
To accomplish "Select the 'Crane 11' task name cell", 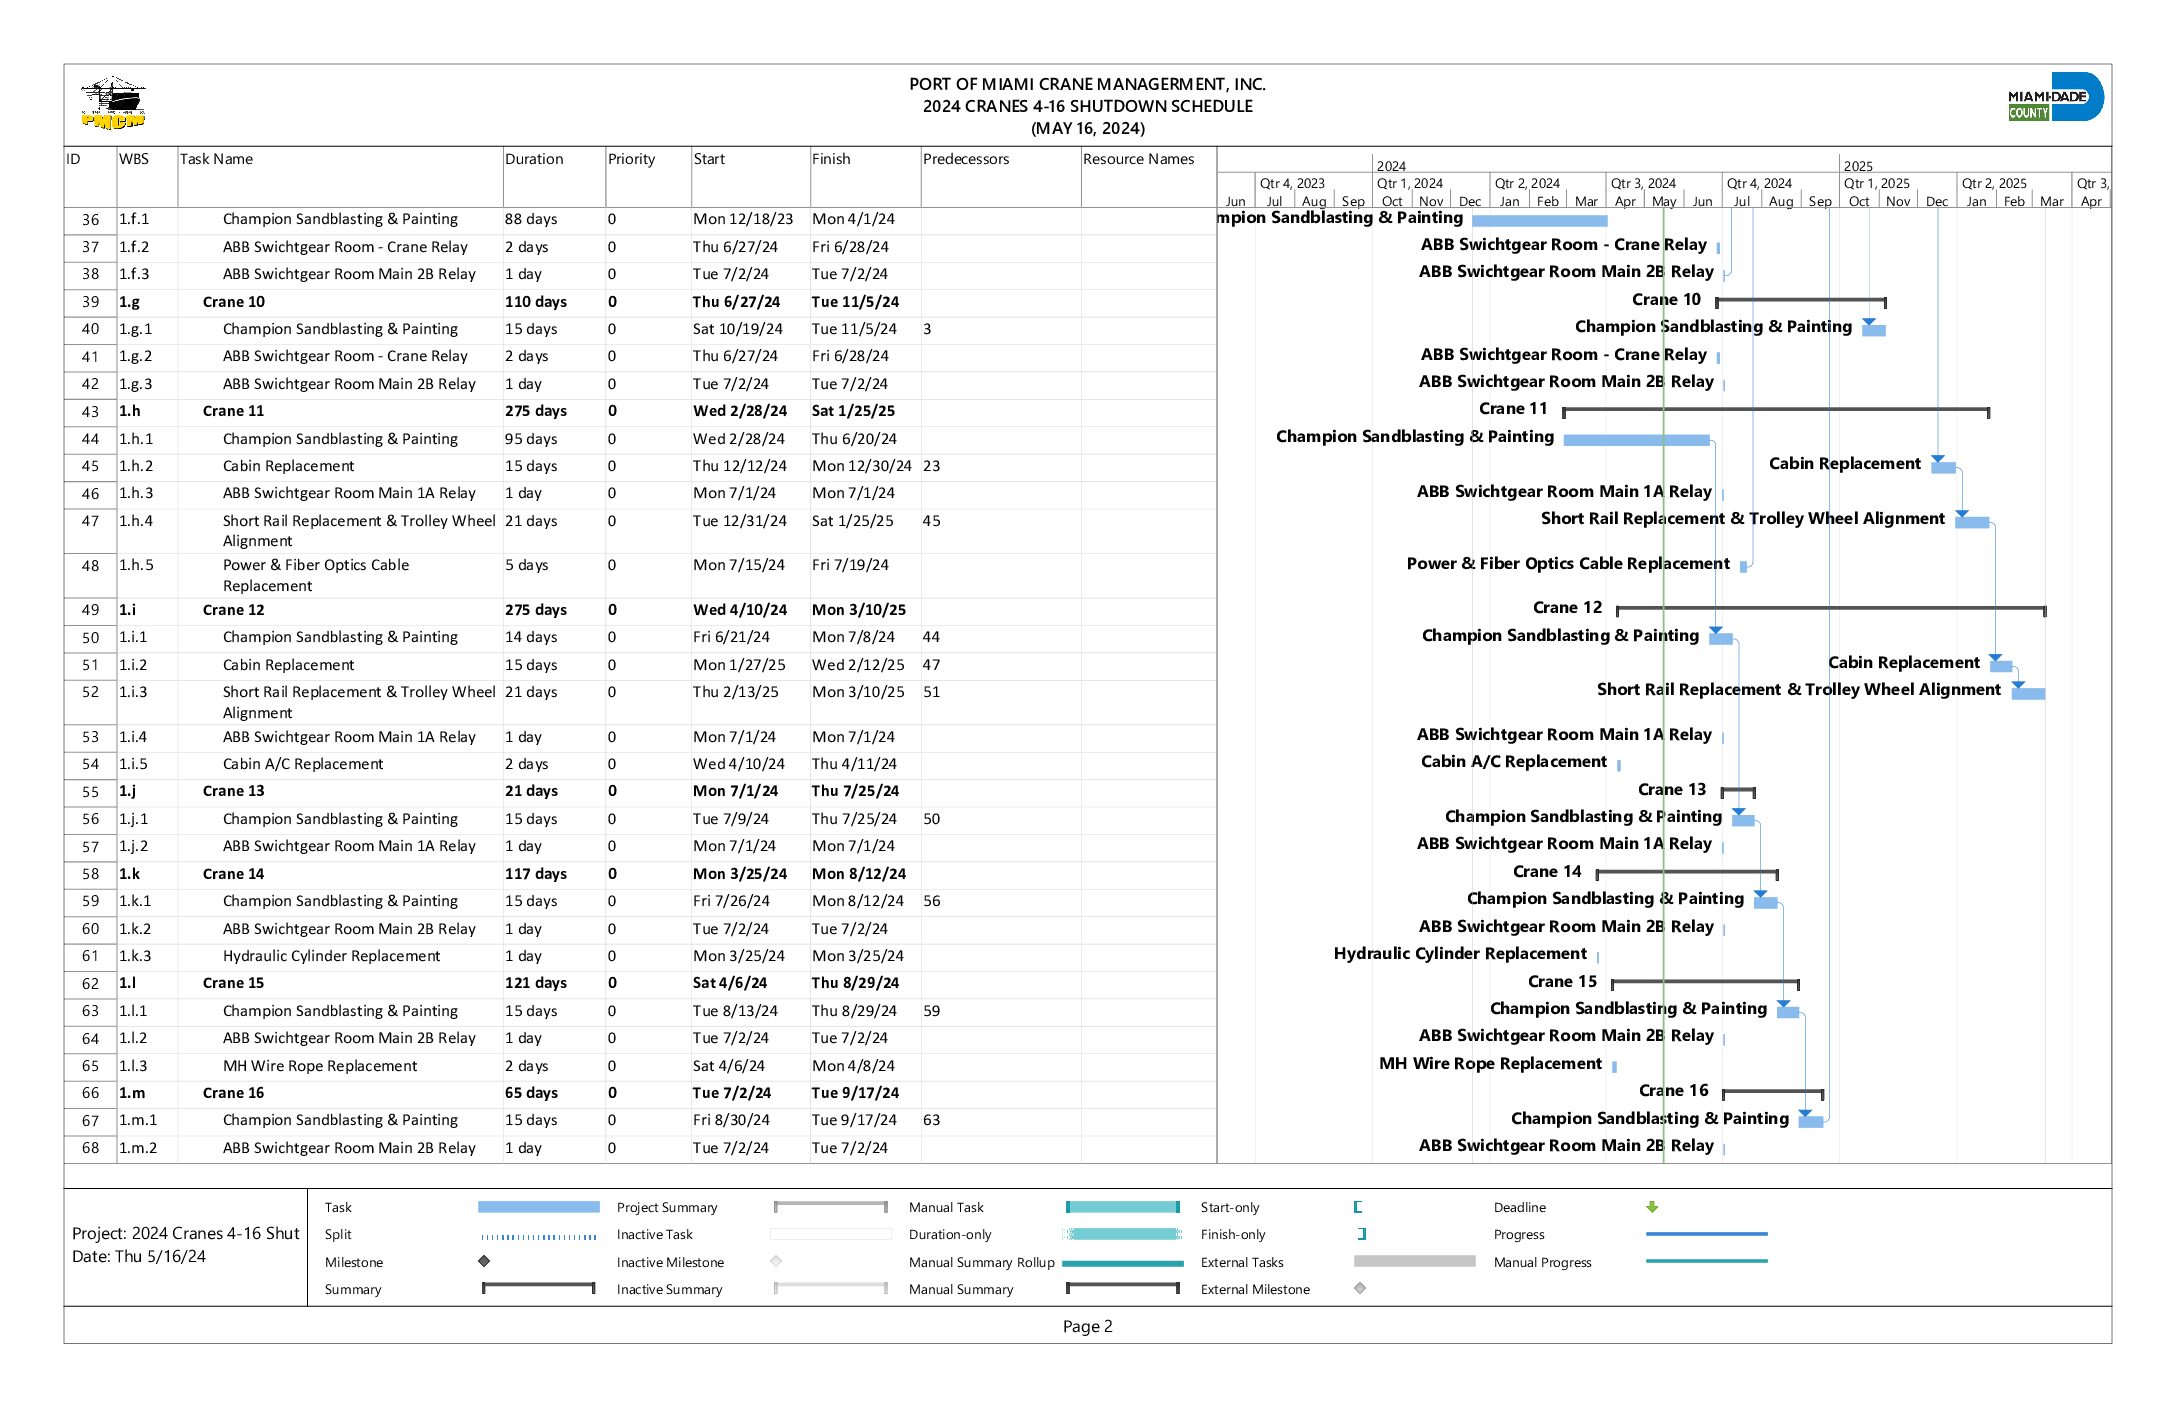I will (x=340, y=411).
